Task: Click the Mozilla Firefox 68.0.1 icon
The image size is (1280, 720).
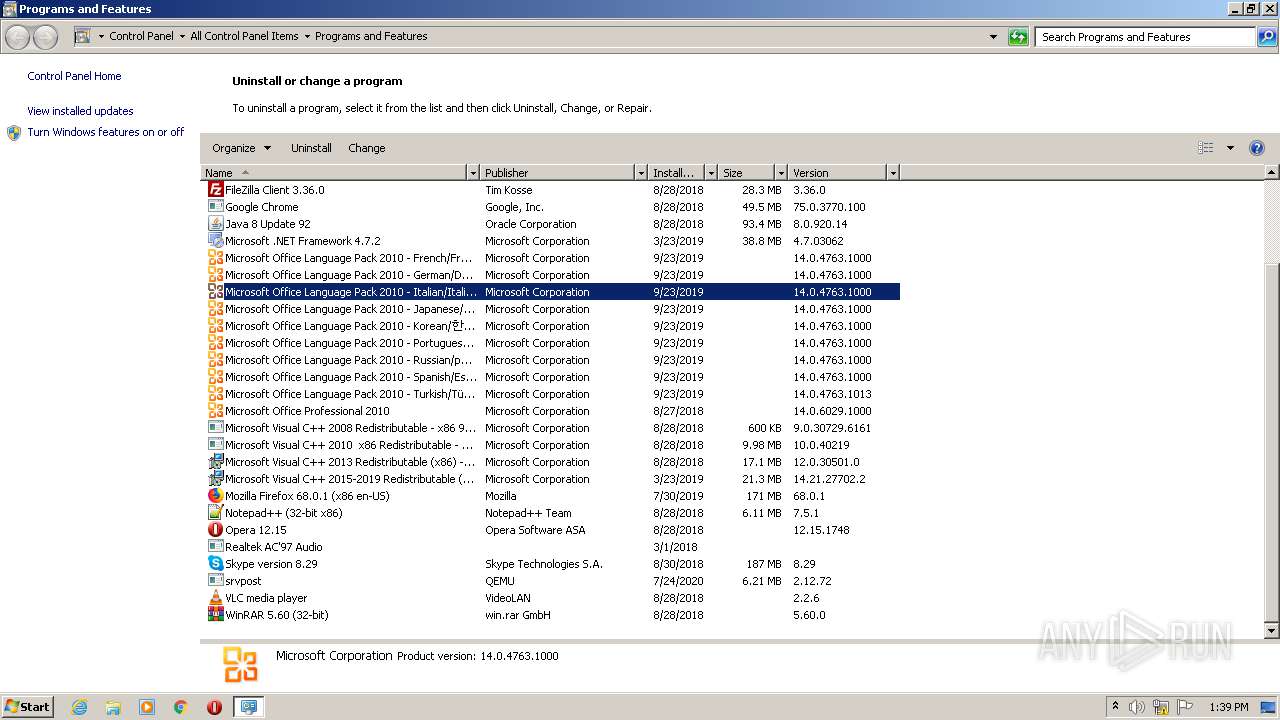Action: (215, 496)
